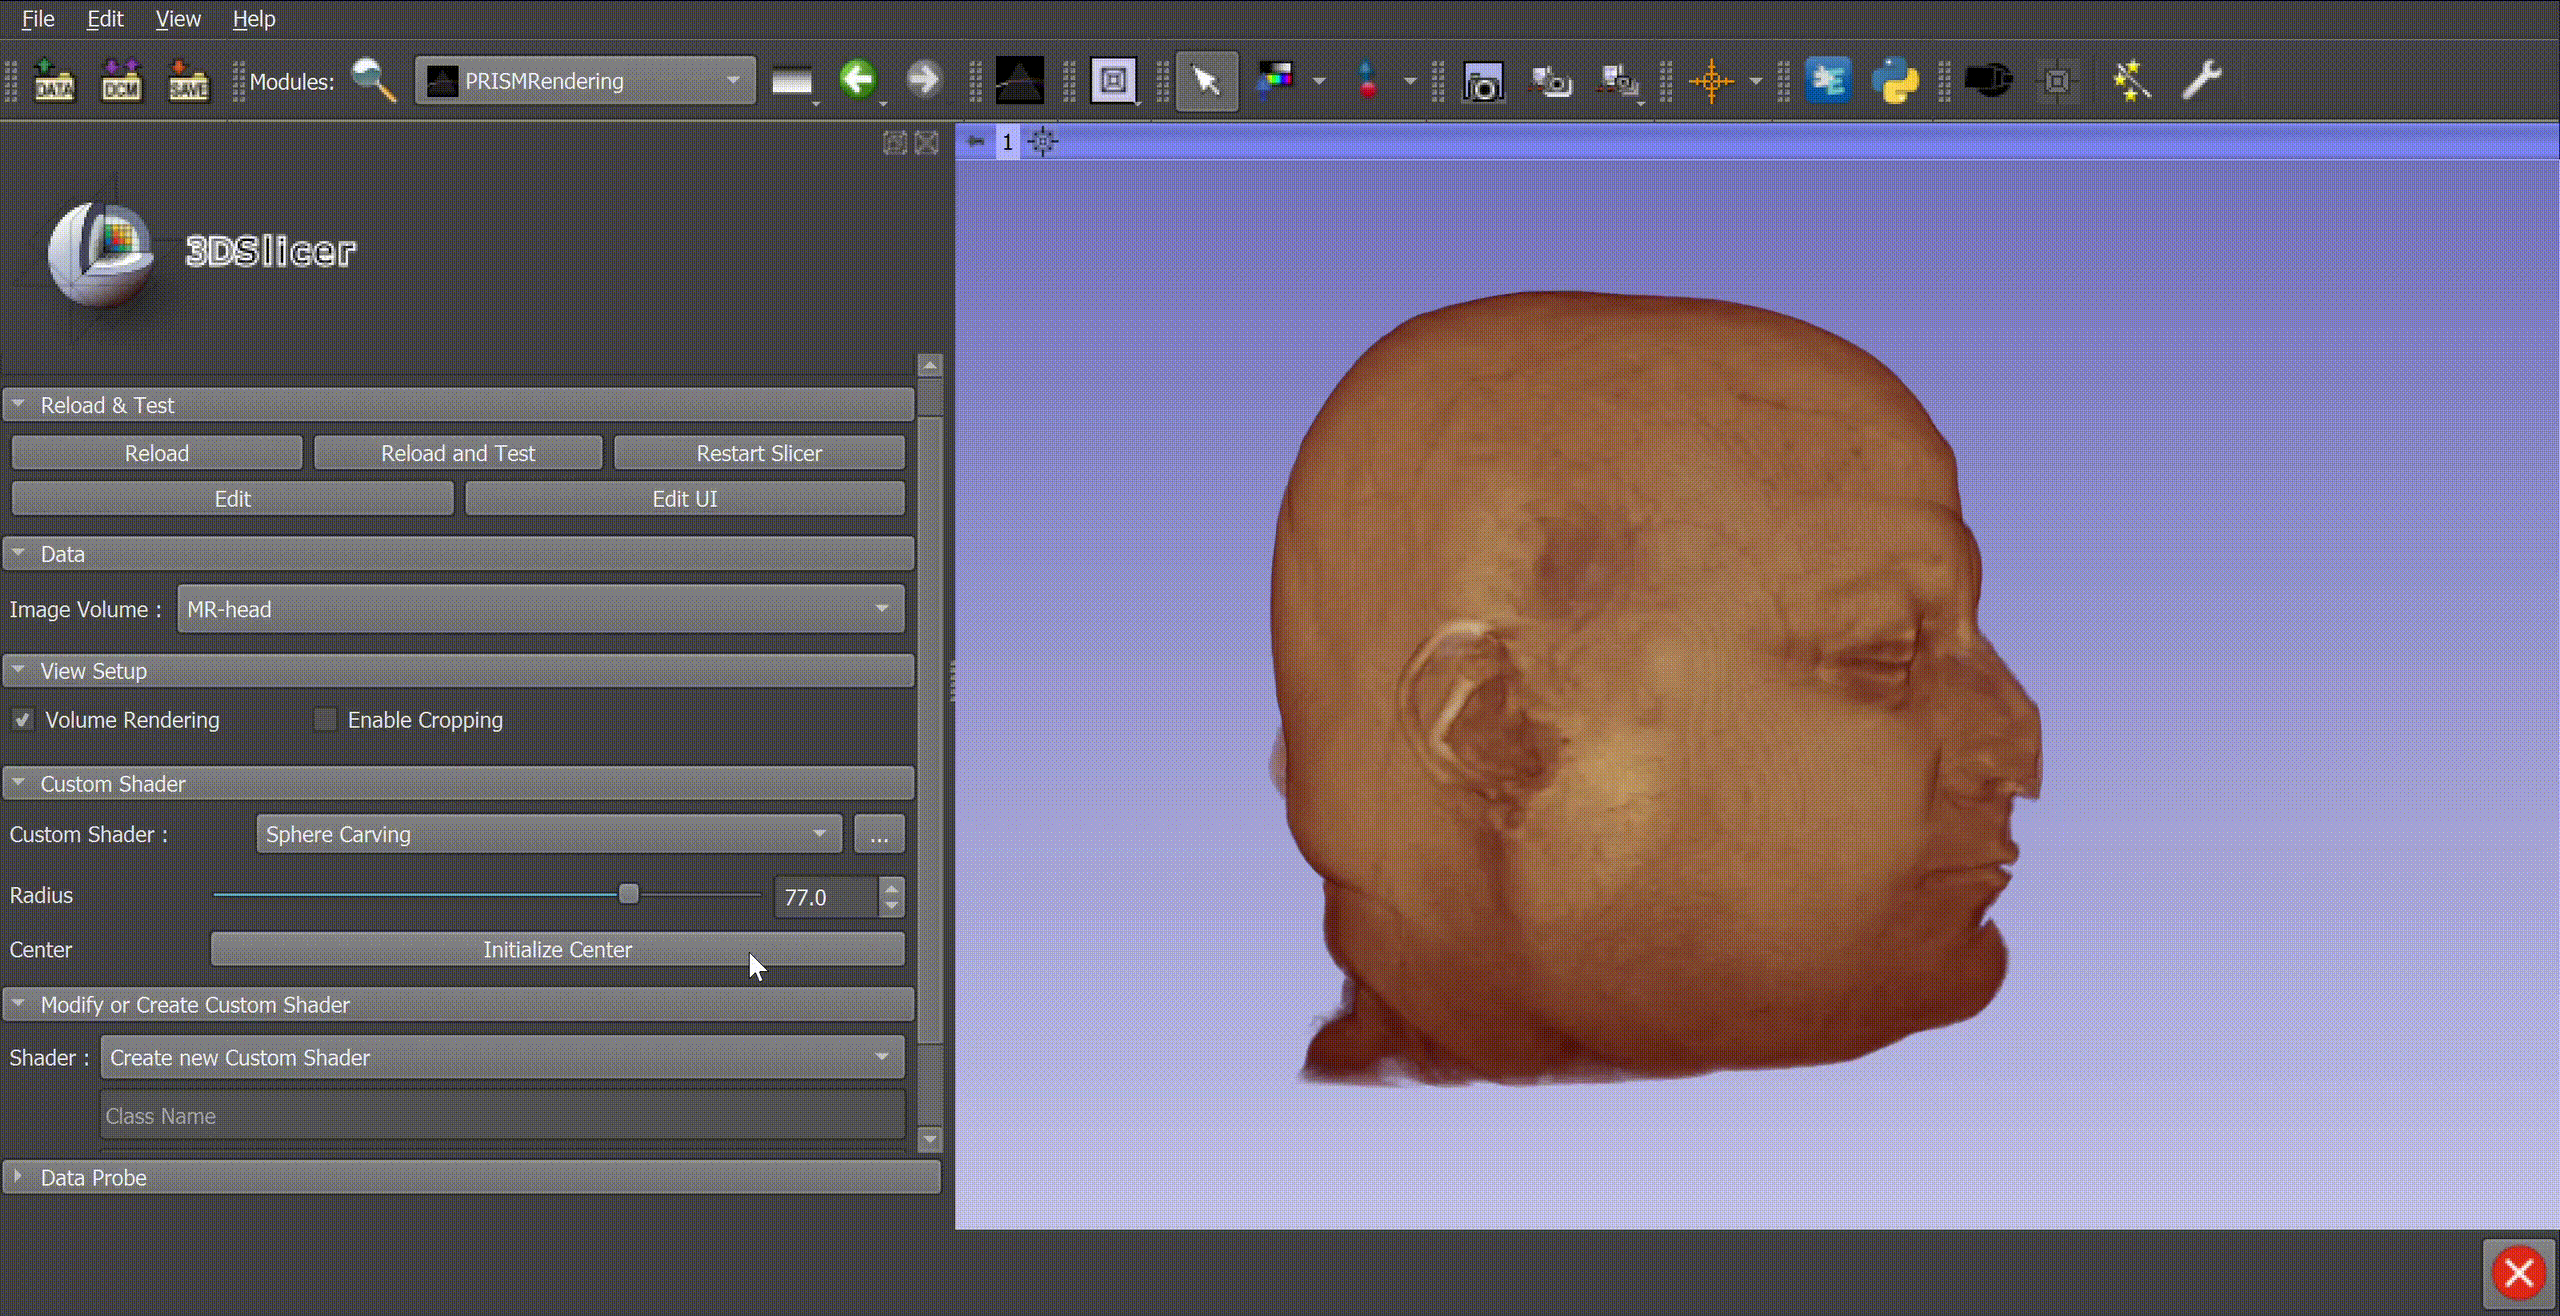Click the Radius slider handle
This screenshot has height=1316, width=2560.
(628, 894)
